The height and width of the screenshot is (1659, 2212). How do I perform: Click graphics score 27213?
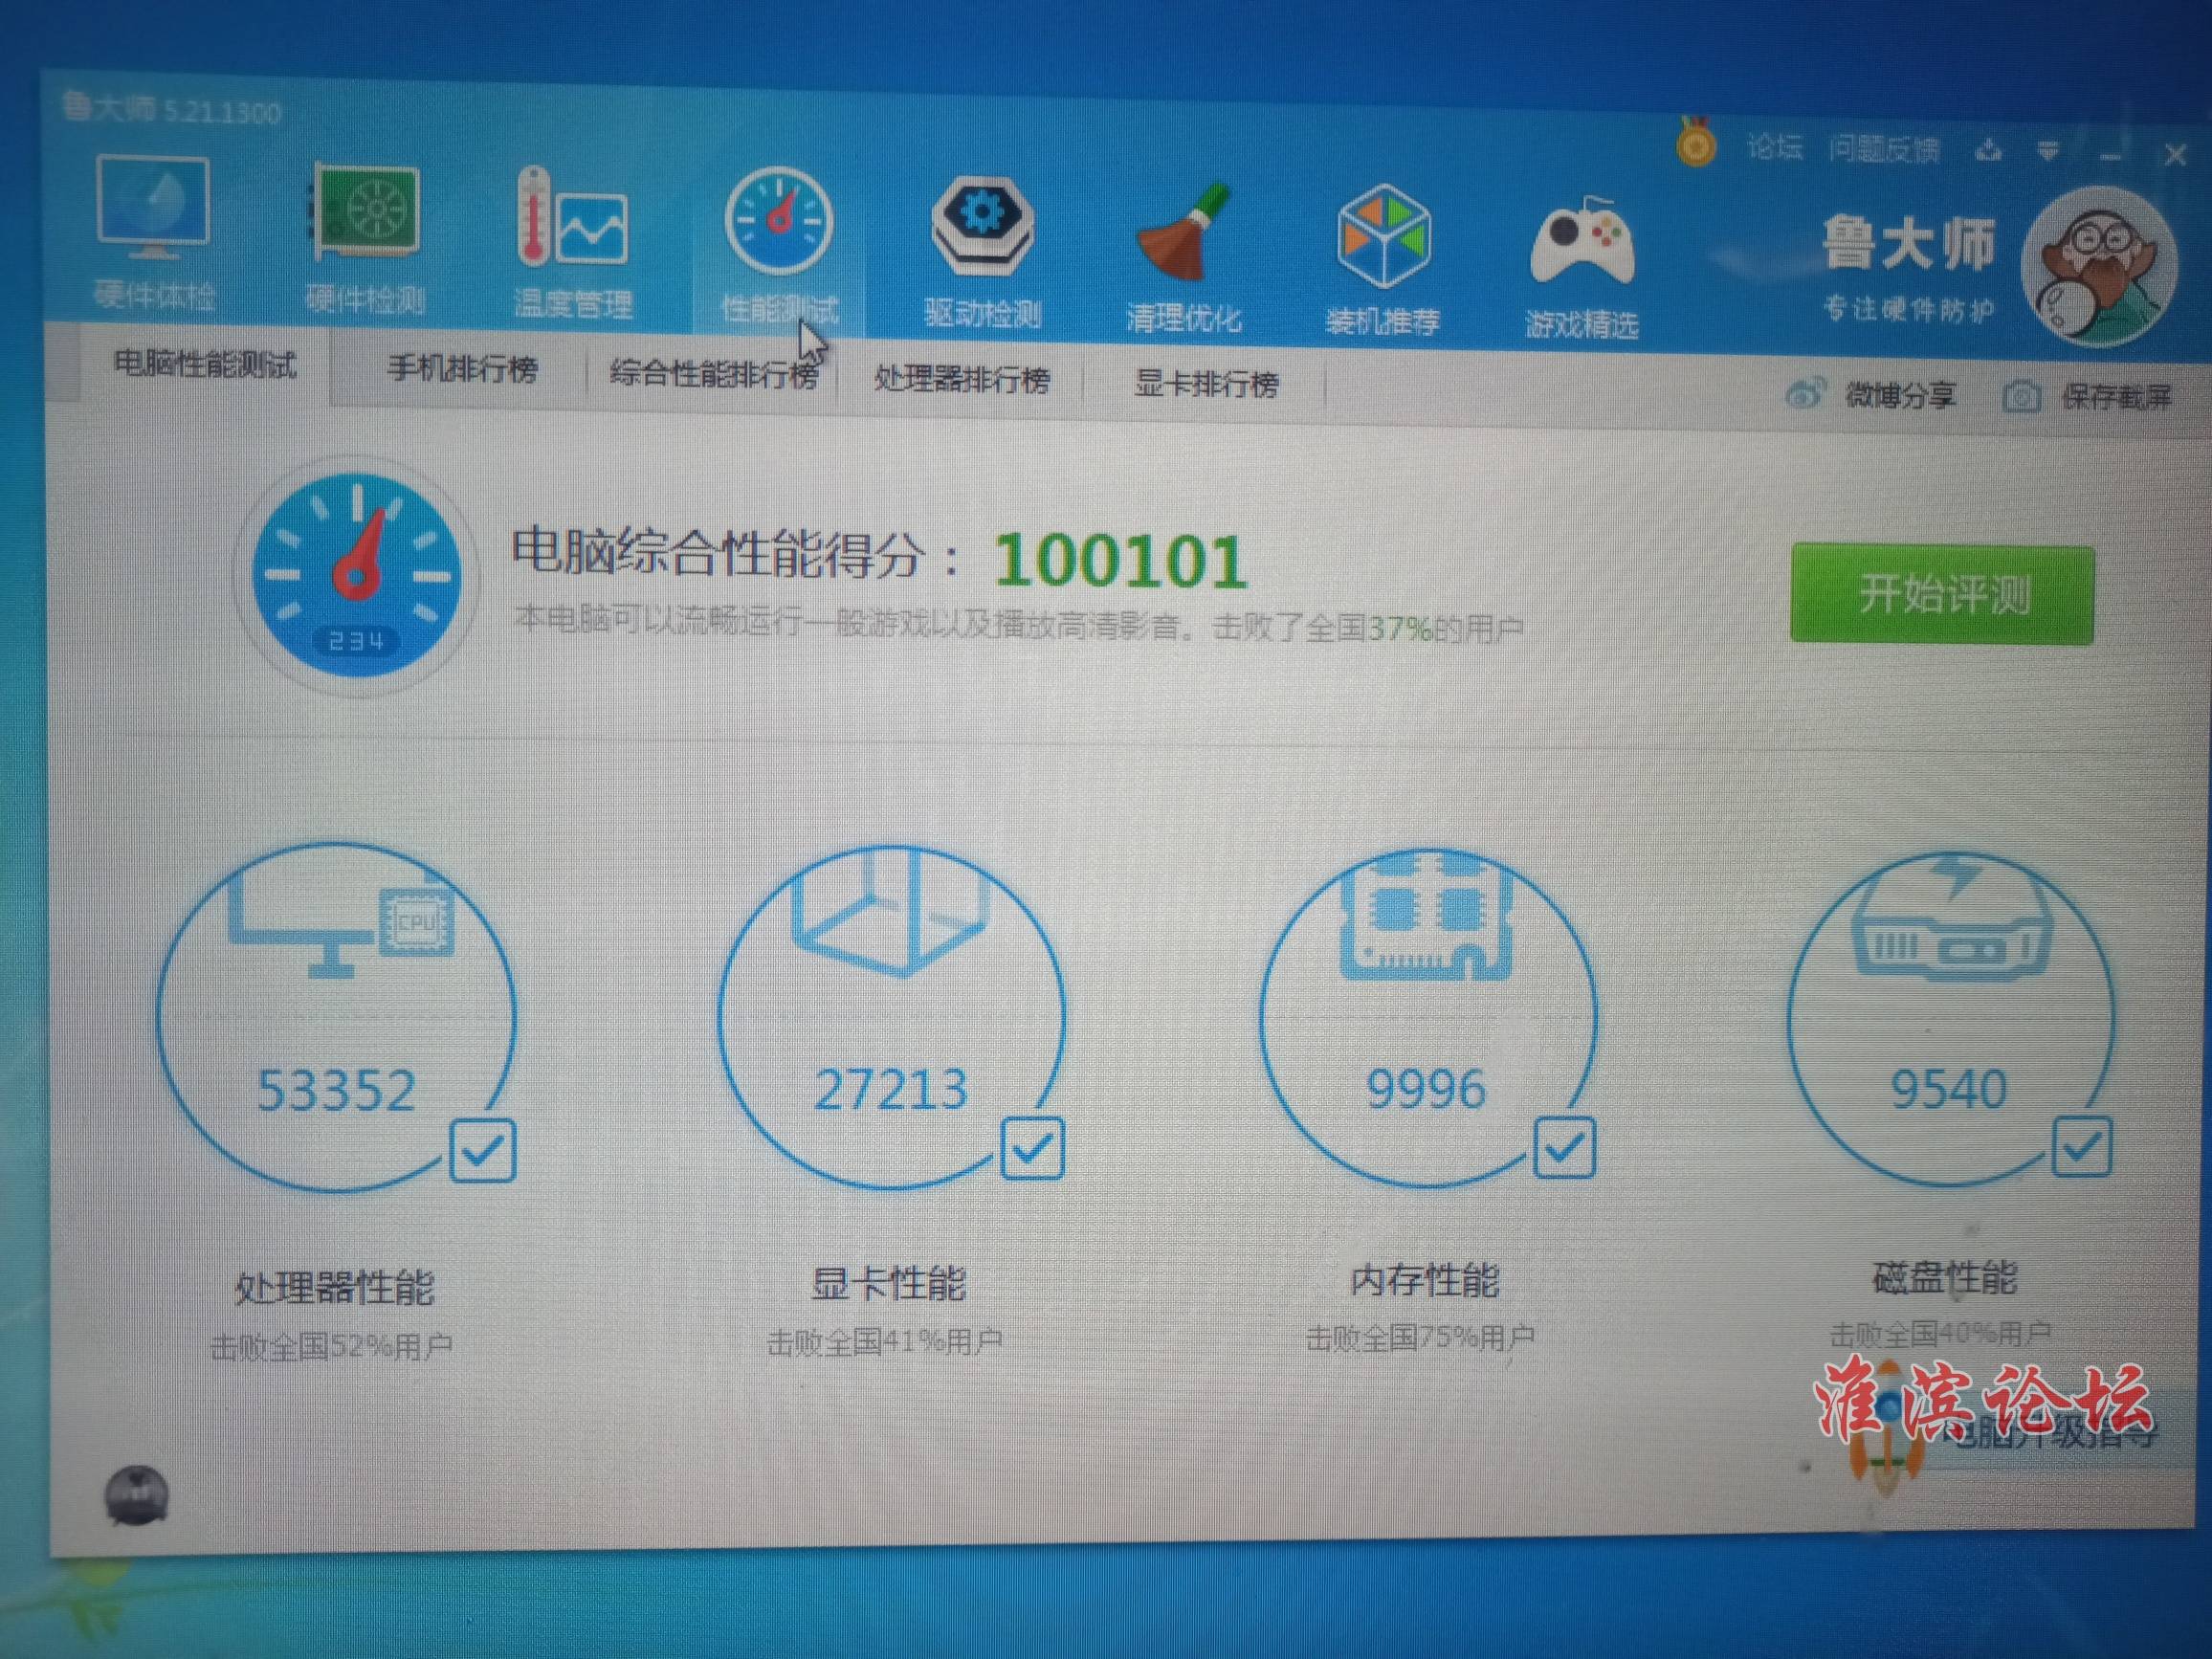pos(890,1089)
